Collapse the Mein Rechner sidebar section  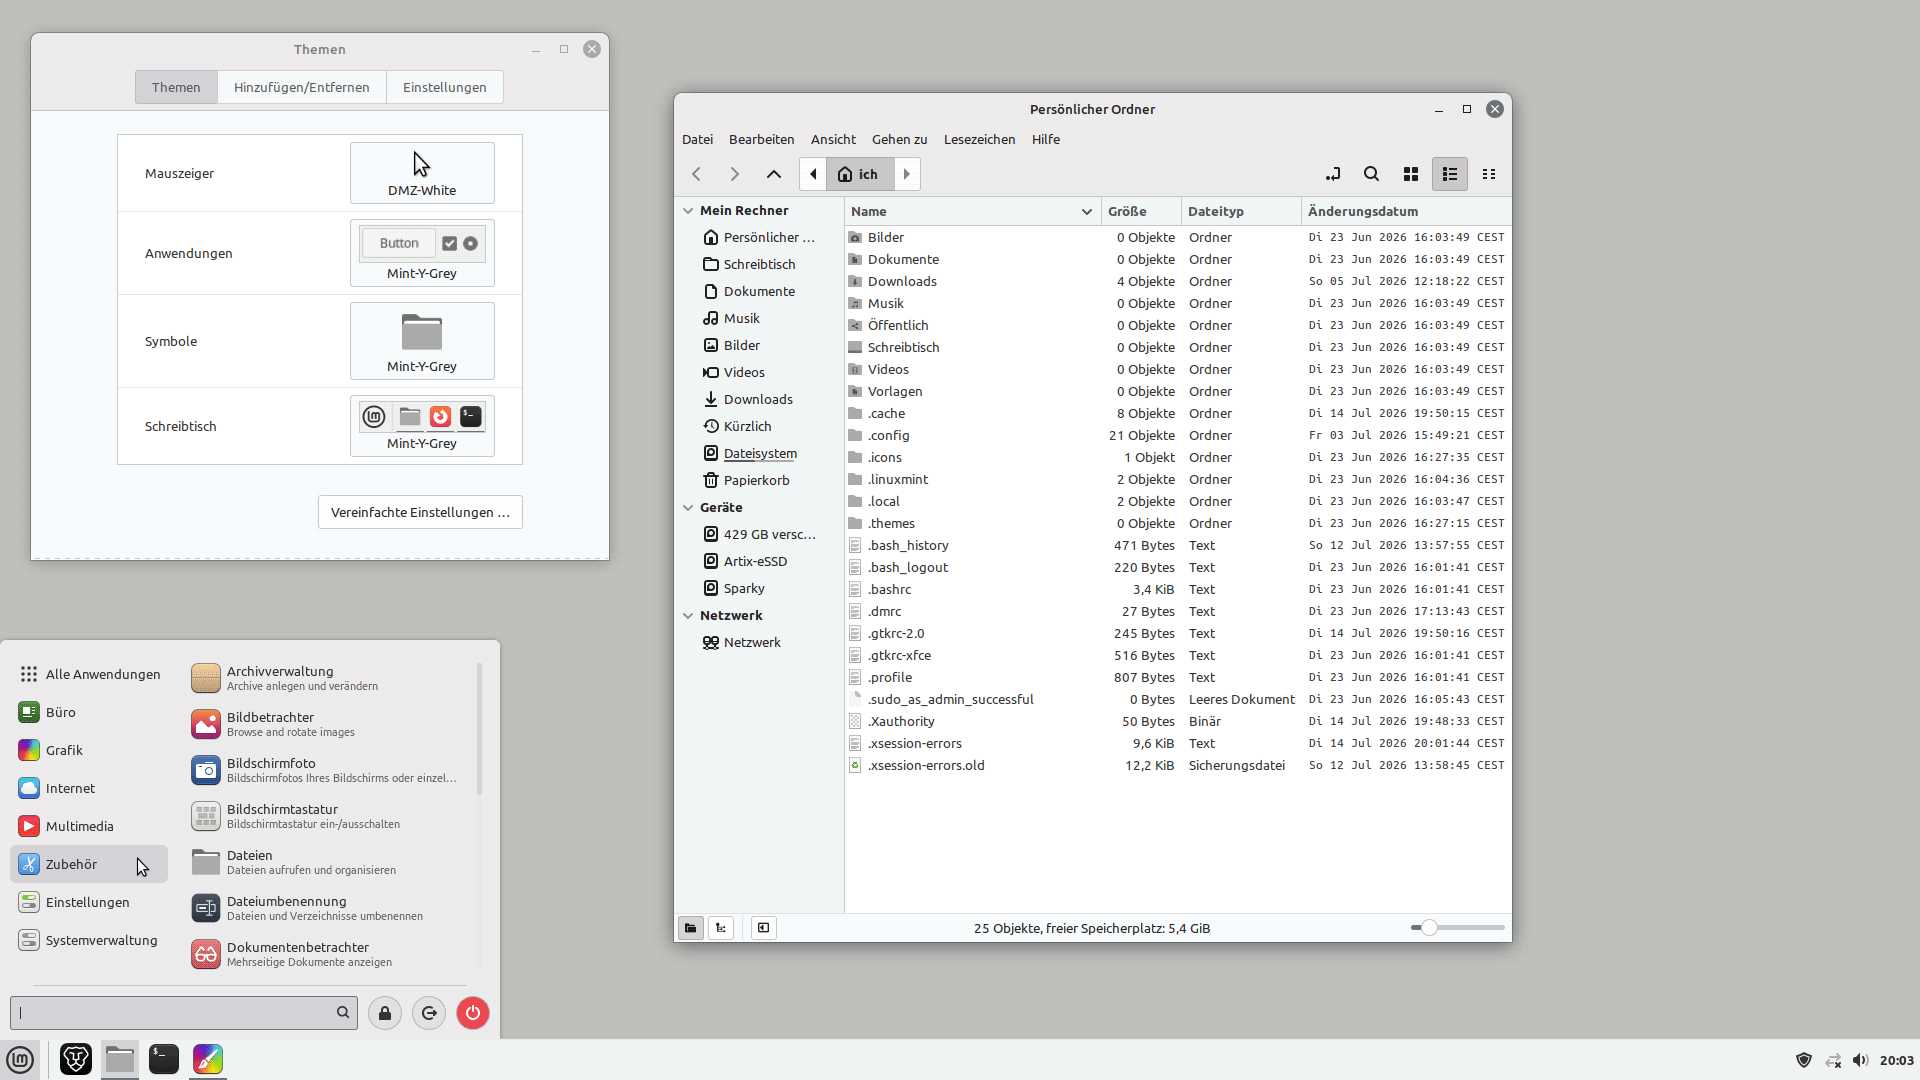point(688,211)
